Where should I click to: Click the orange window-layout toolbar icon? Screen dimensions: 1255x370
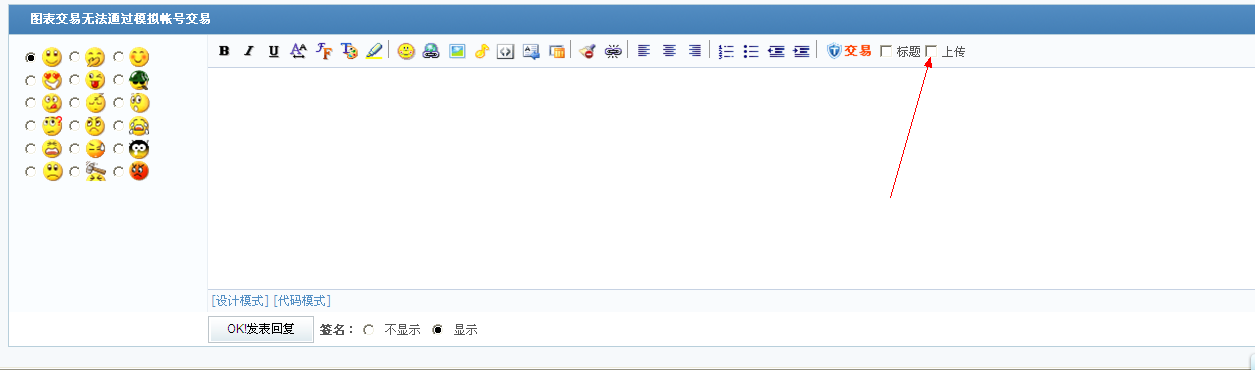point(557,51)
